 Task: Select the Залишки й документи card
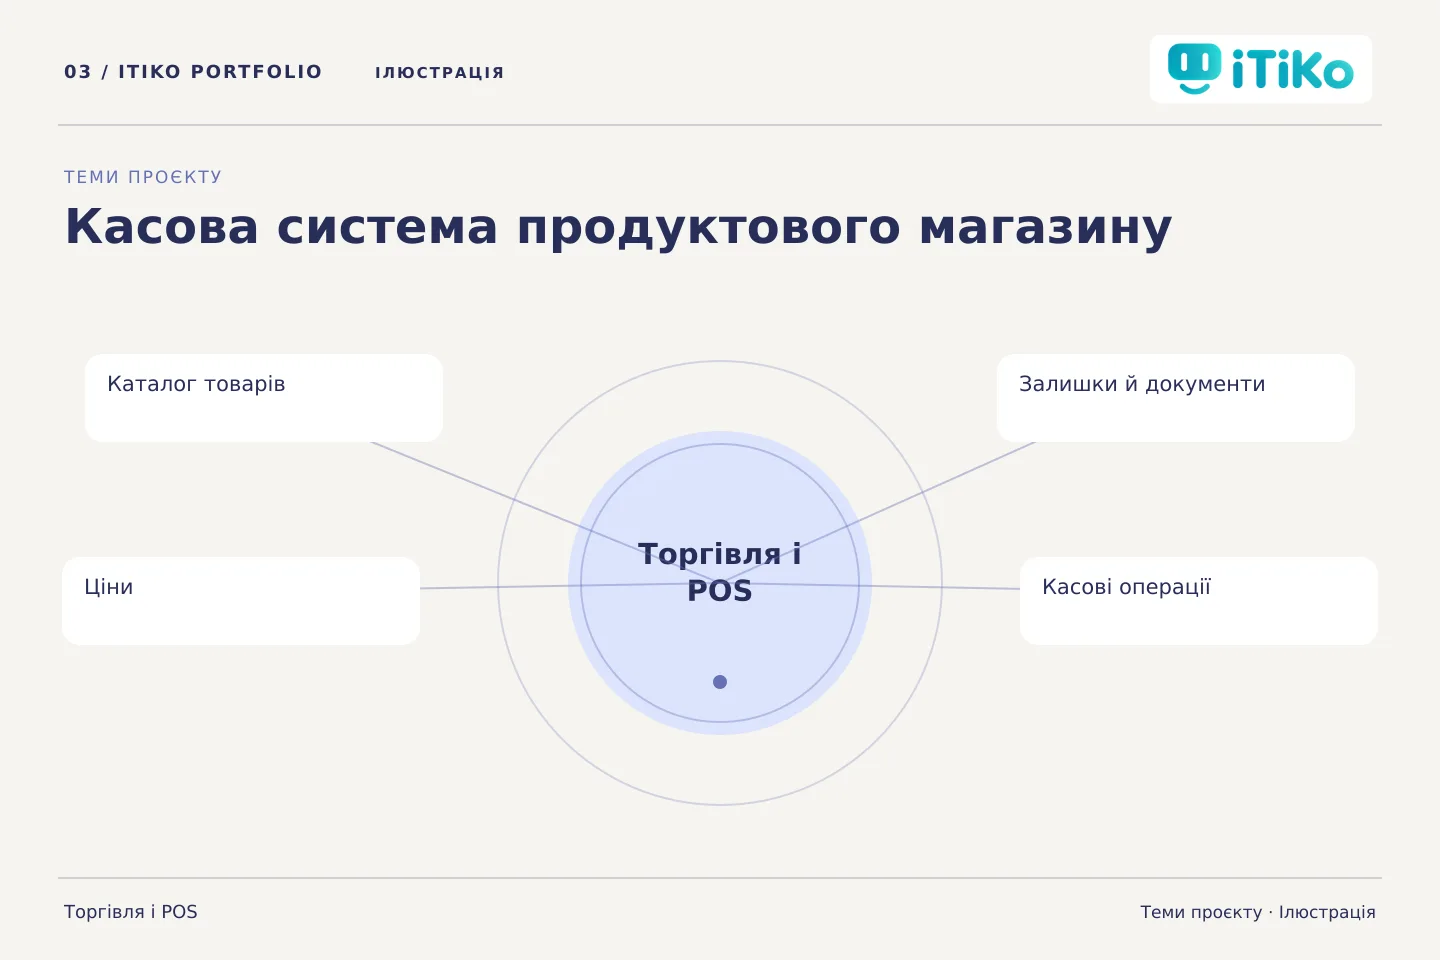(1176, 398)
